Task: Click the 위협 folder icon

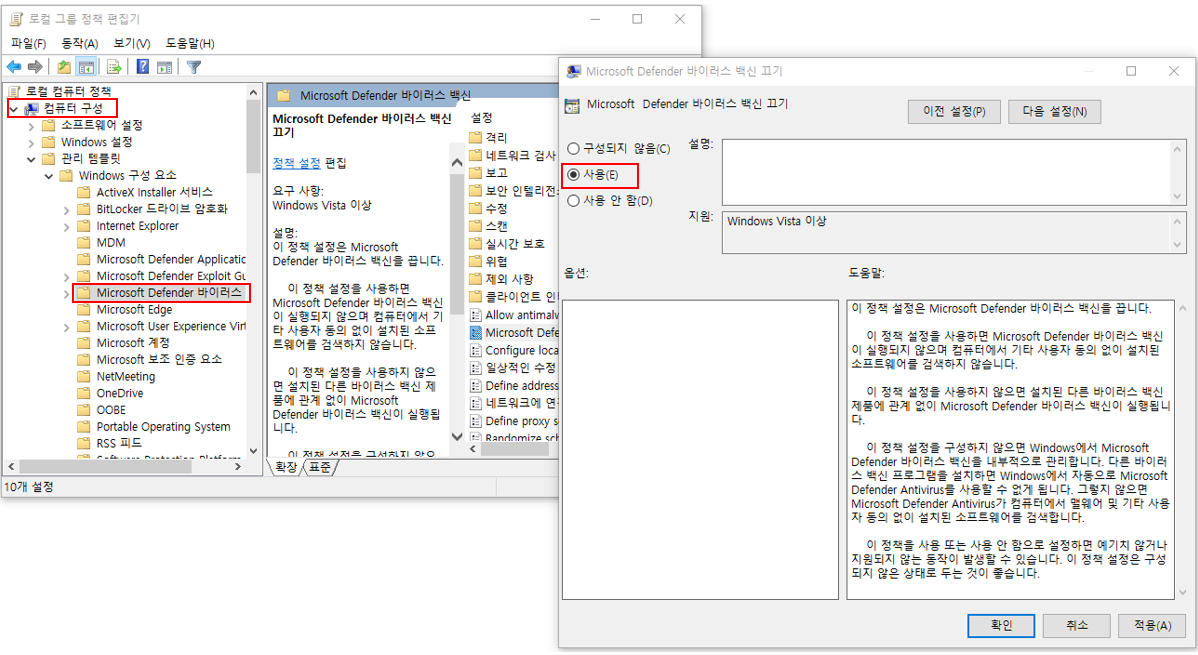Action: pos(475,261)
